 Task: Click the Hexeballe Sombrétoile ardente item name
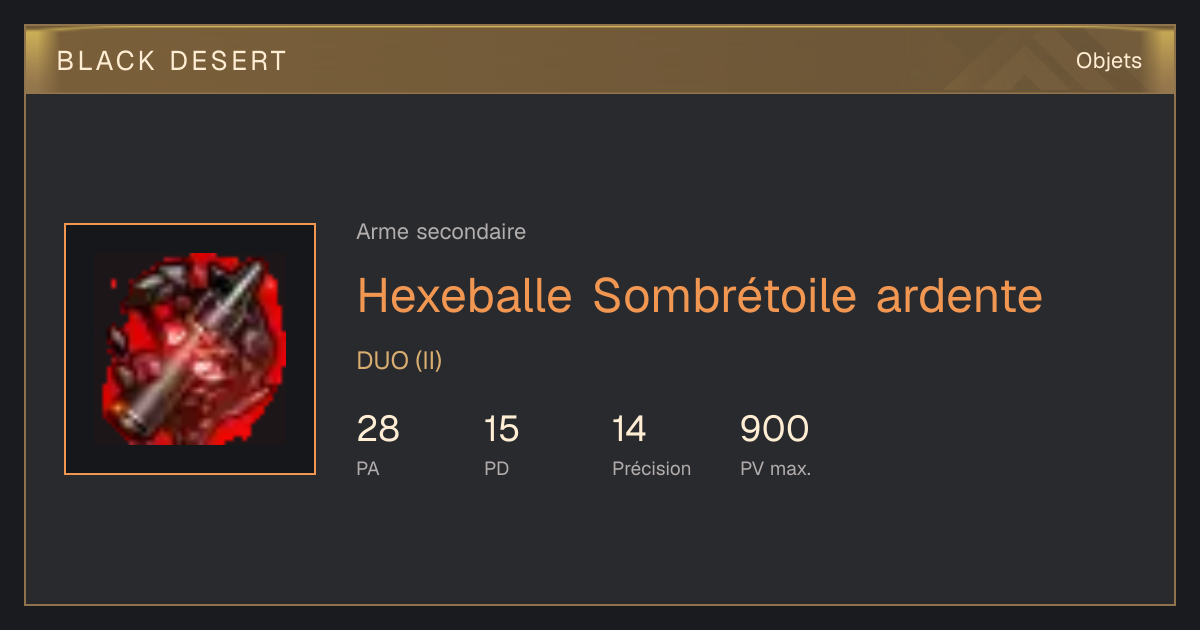click(x=700, y=295)
